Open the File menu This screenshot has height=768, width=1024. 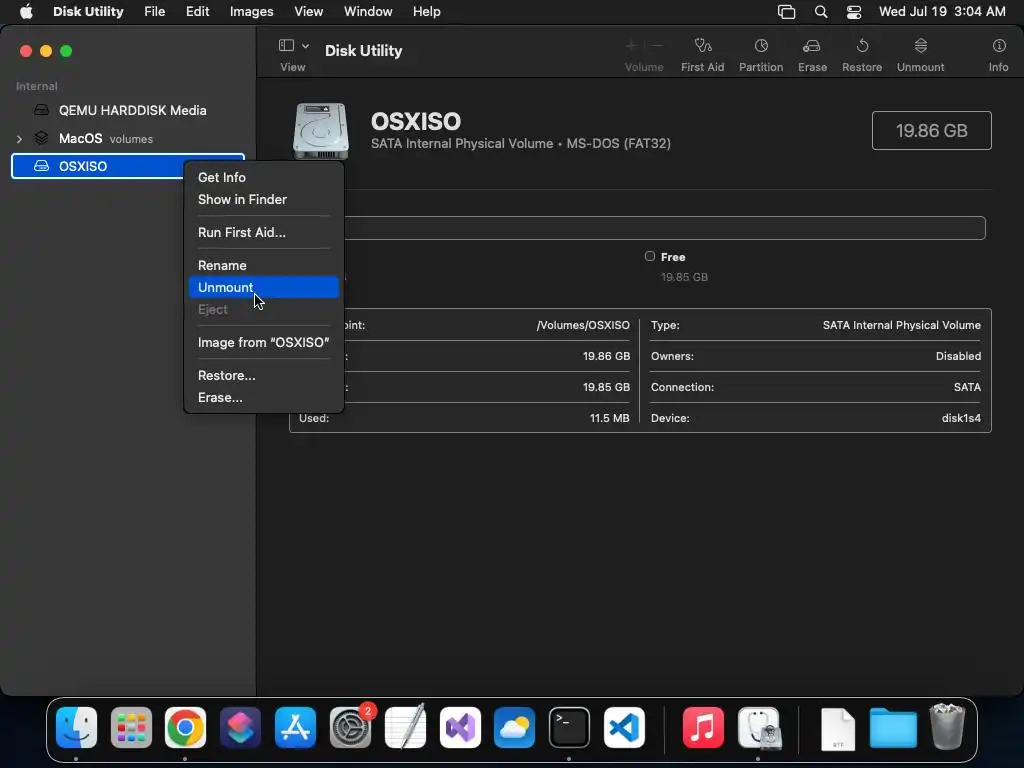coord(155,12)
